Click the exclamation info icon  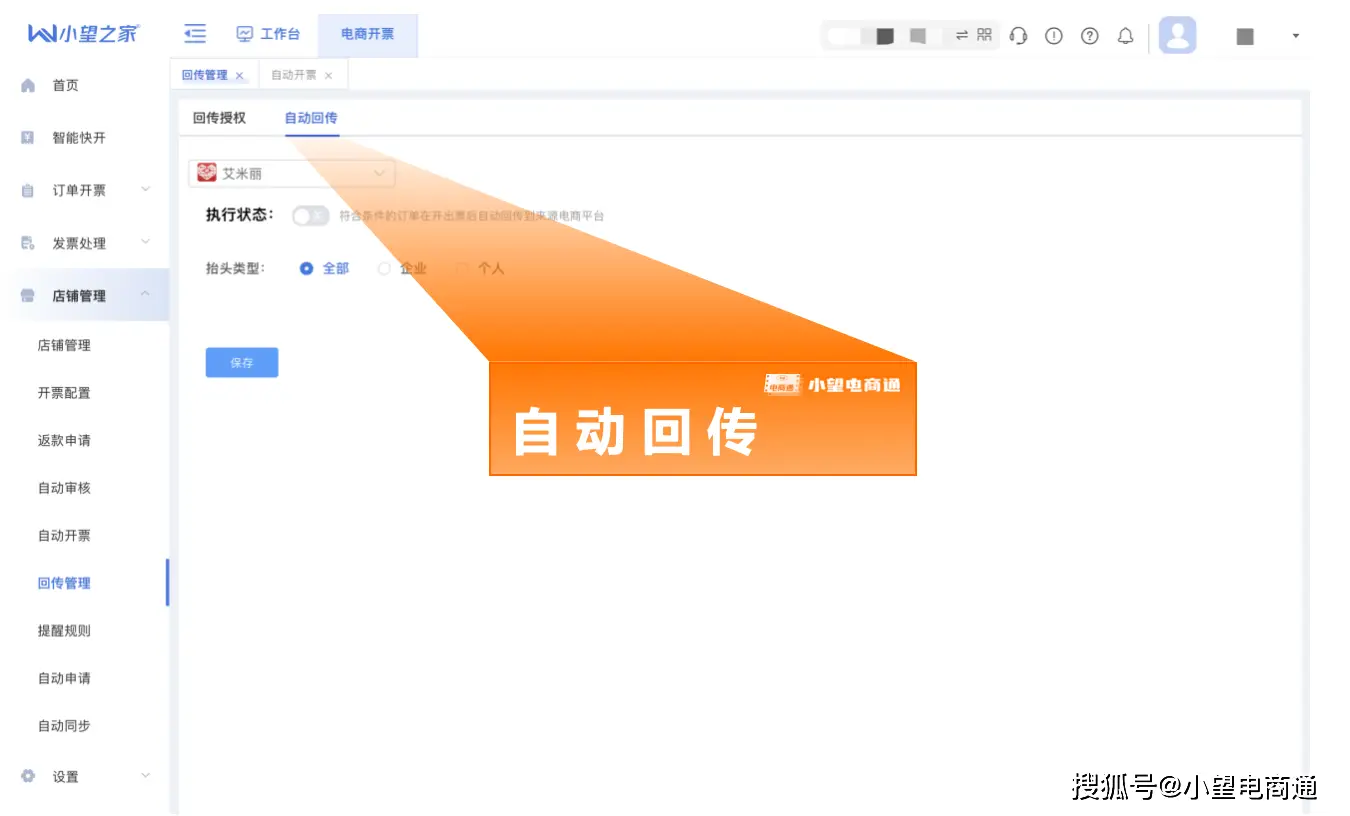(x=1053, y=35)
